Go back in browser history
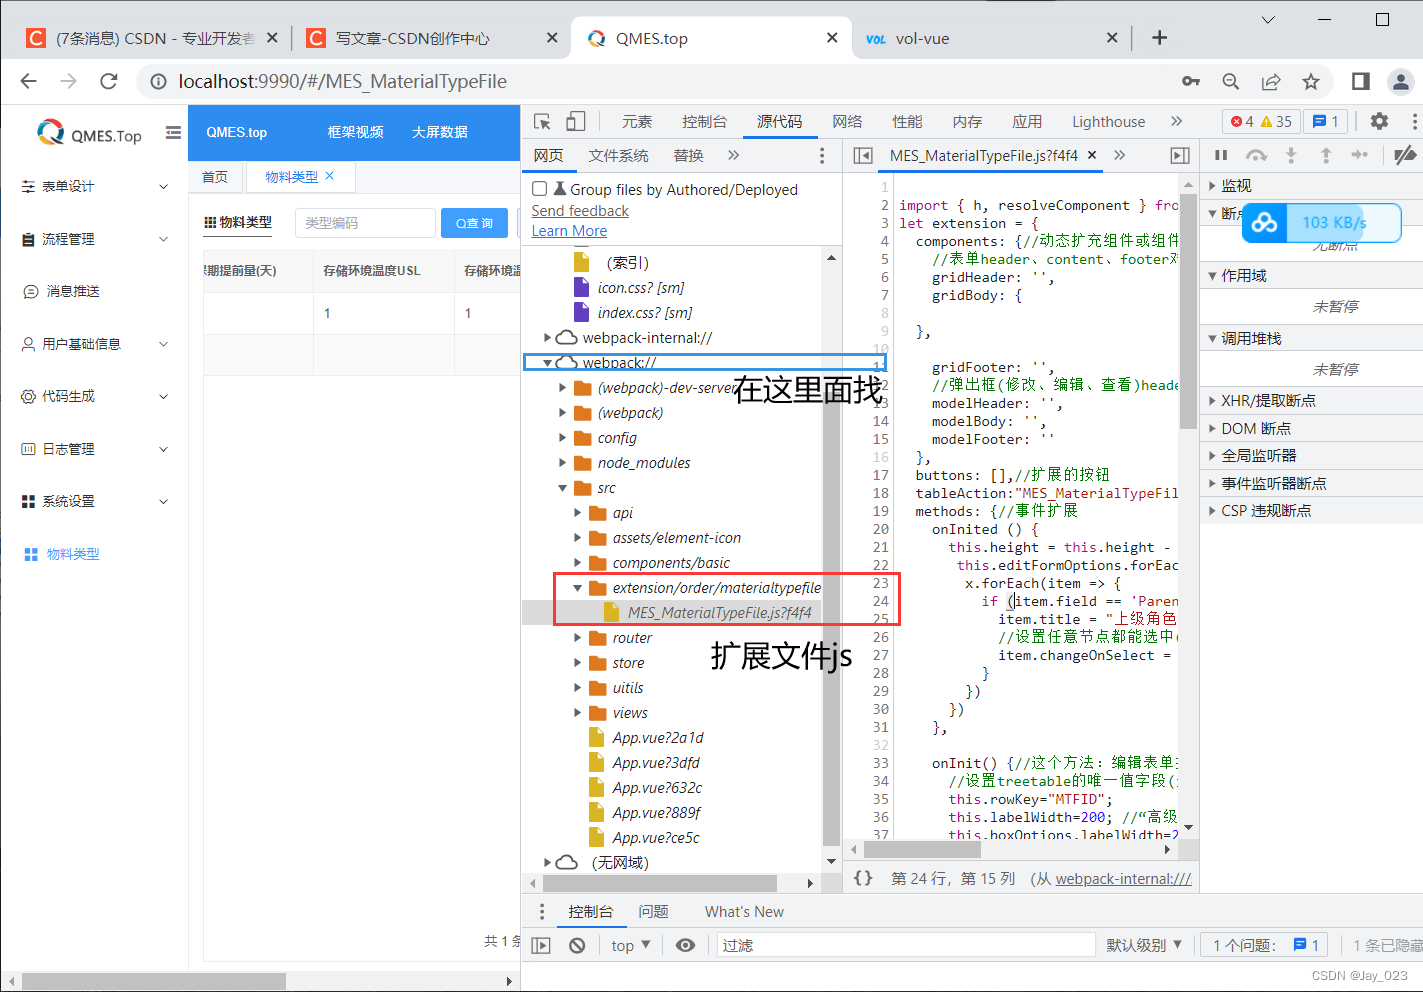The image size is (1423, 992). click(x=28, y=81)
